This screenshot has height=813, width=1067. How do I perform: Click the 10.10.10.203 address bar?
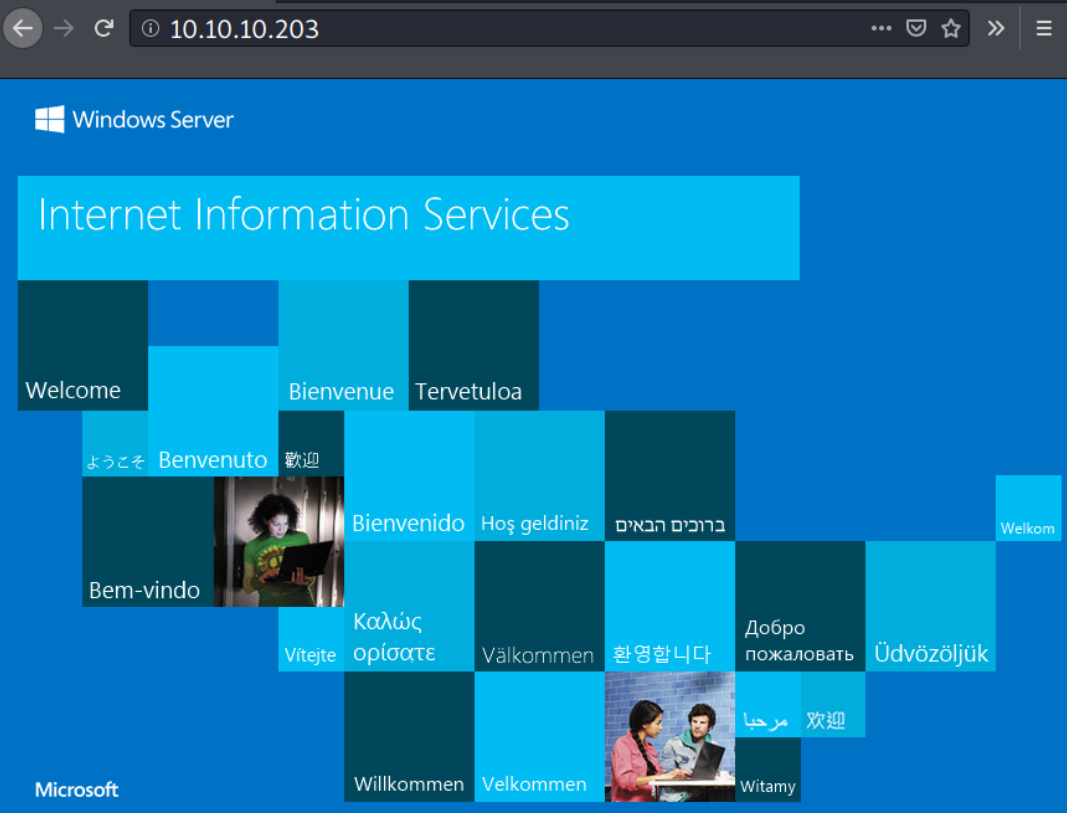coord(500,29)
